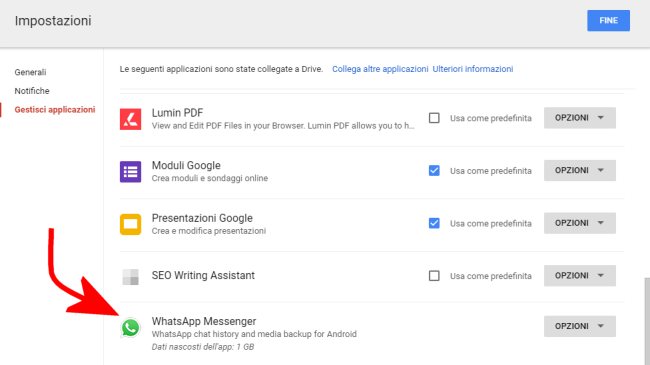Enable Lumin PDF as default checkbox
650x365 pixels.
pyautogui.click(x=434, y=118)
